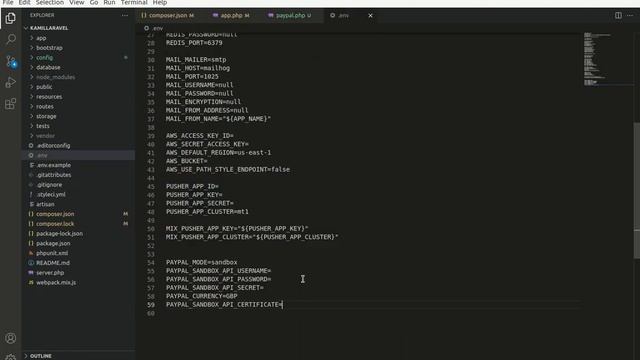Screen dimensions: 640x360
Task: Open the Extensions view
Action: pyautogui.click(x=11, y=104)
